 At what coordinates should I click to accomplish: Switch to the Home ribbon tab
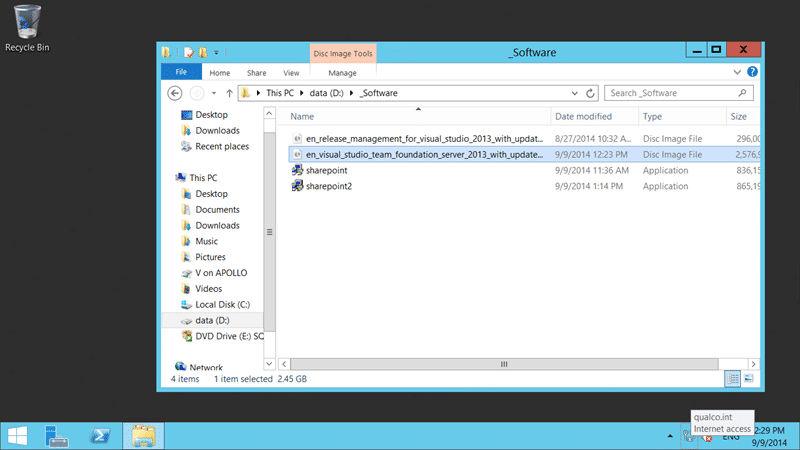point(220,73)
